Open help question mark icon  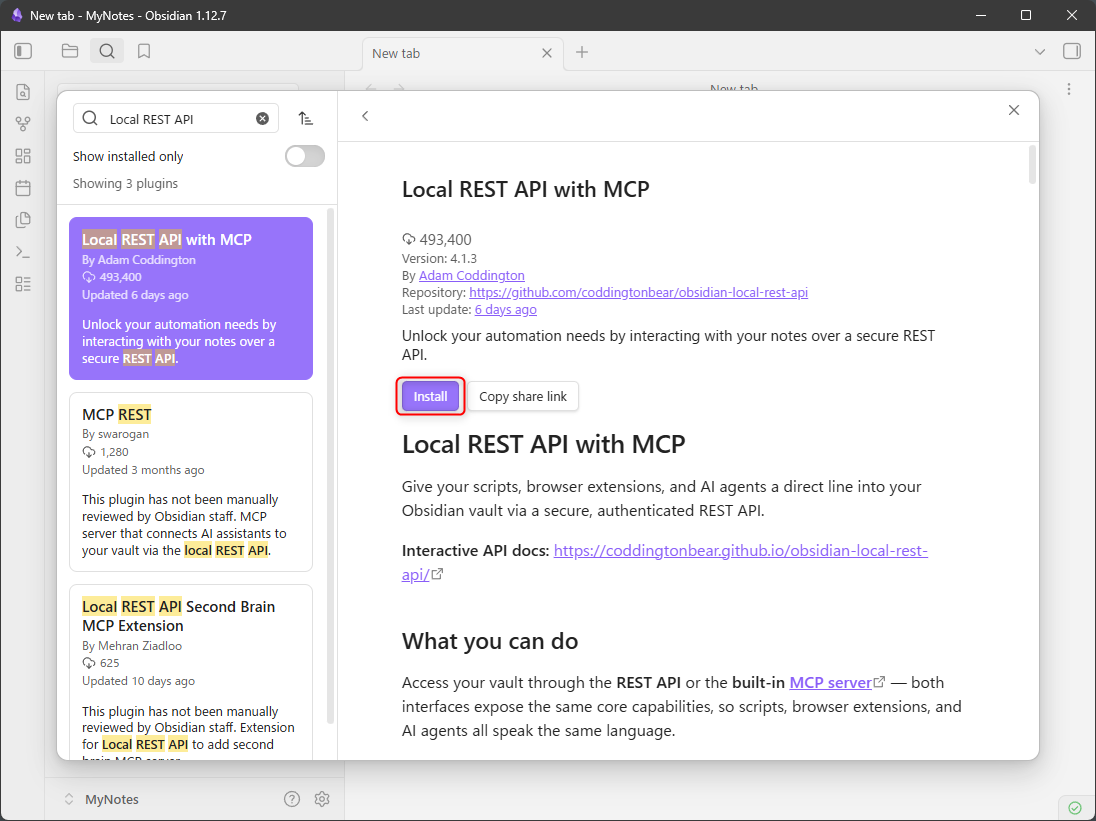click(x=292, y=799)
